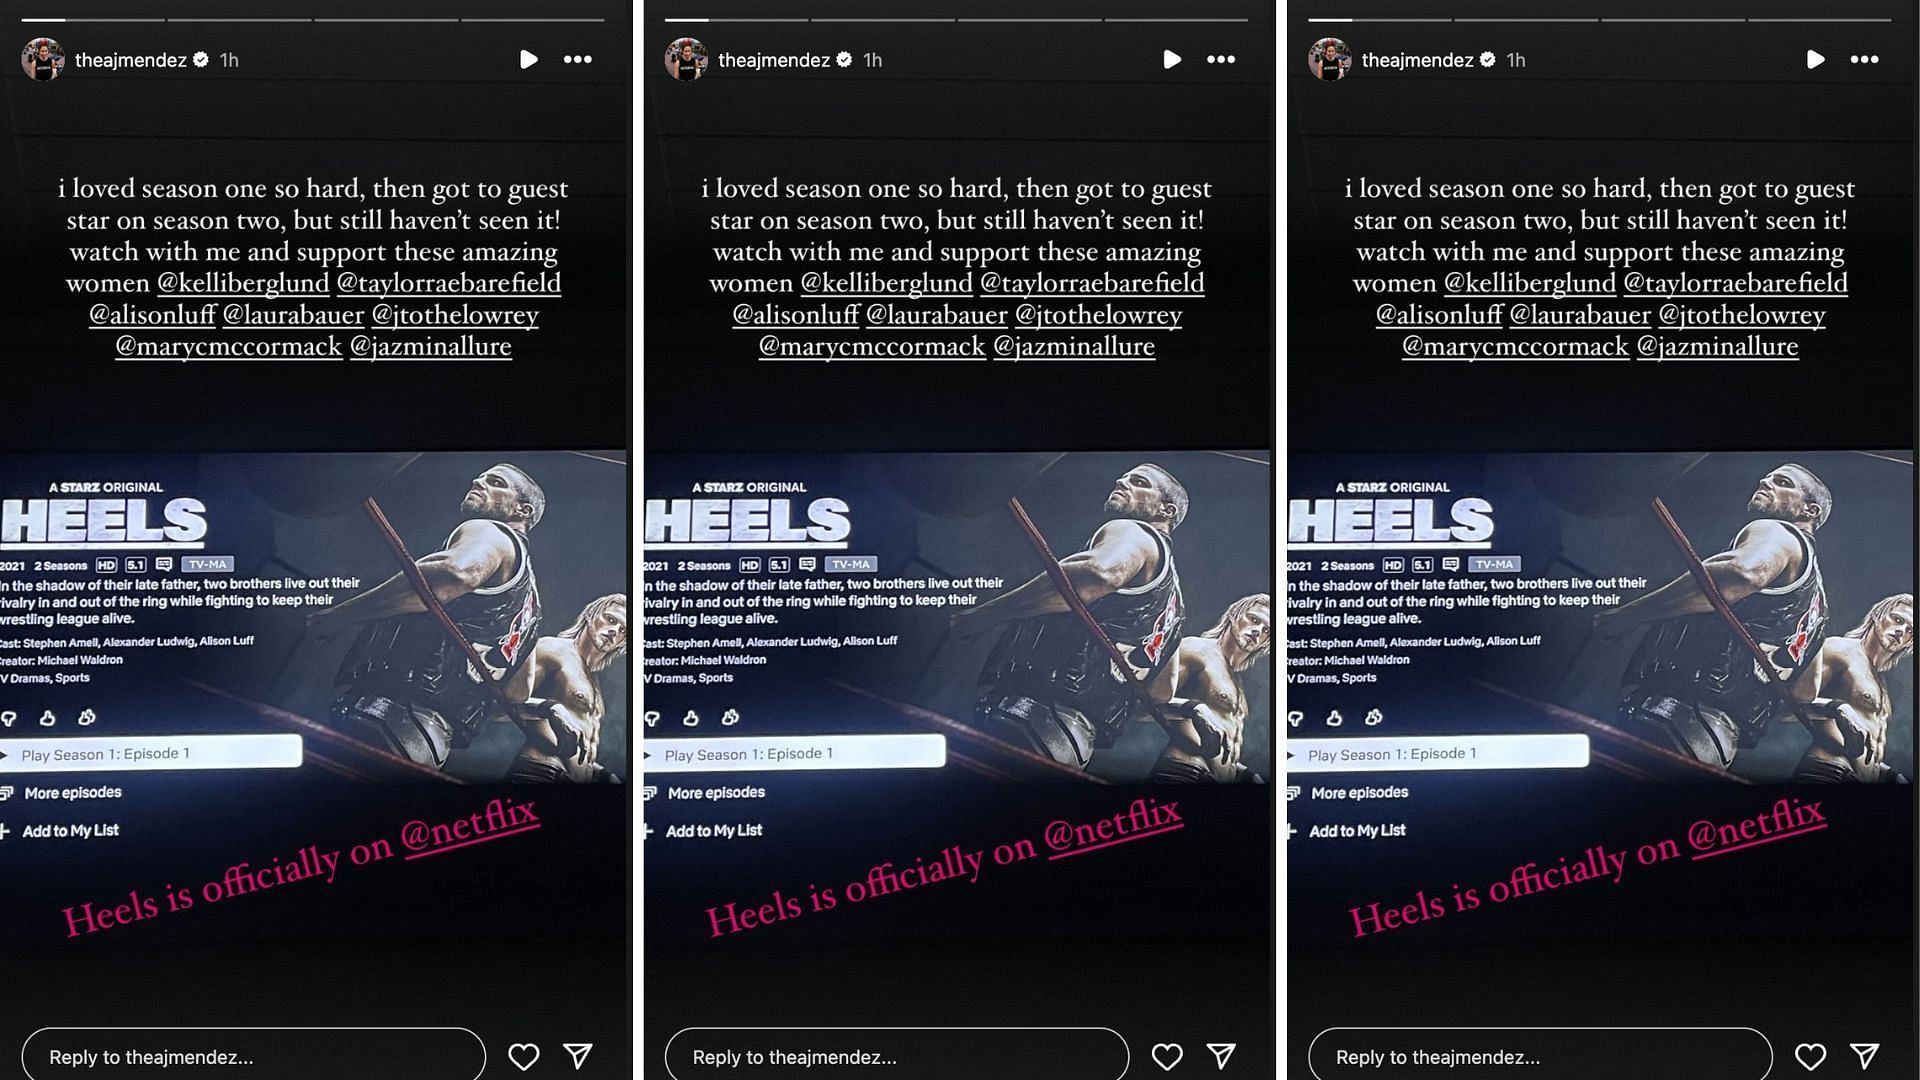Like the middle story with heart icon
Screen dimensions: 1920x1080
click(1167, 1056)
